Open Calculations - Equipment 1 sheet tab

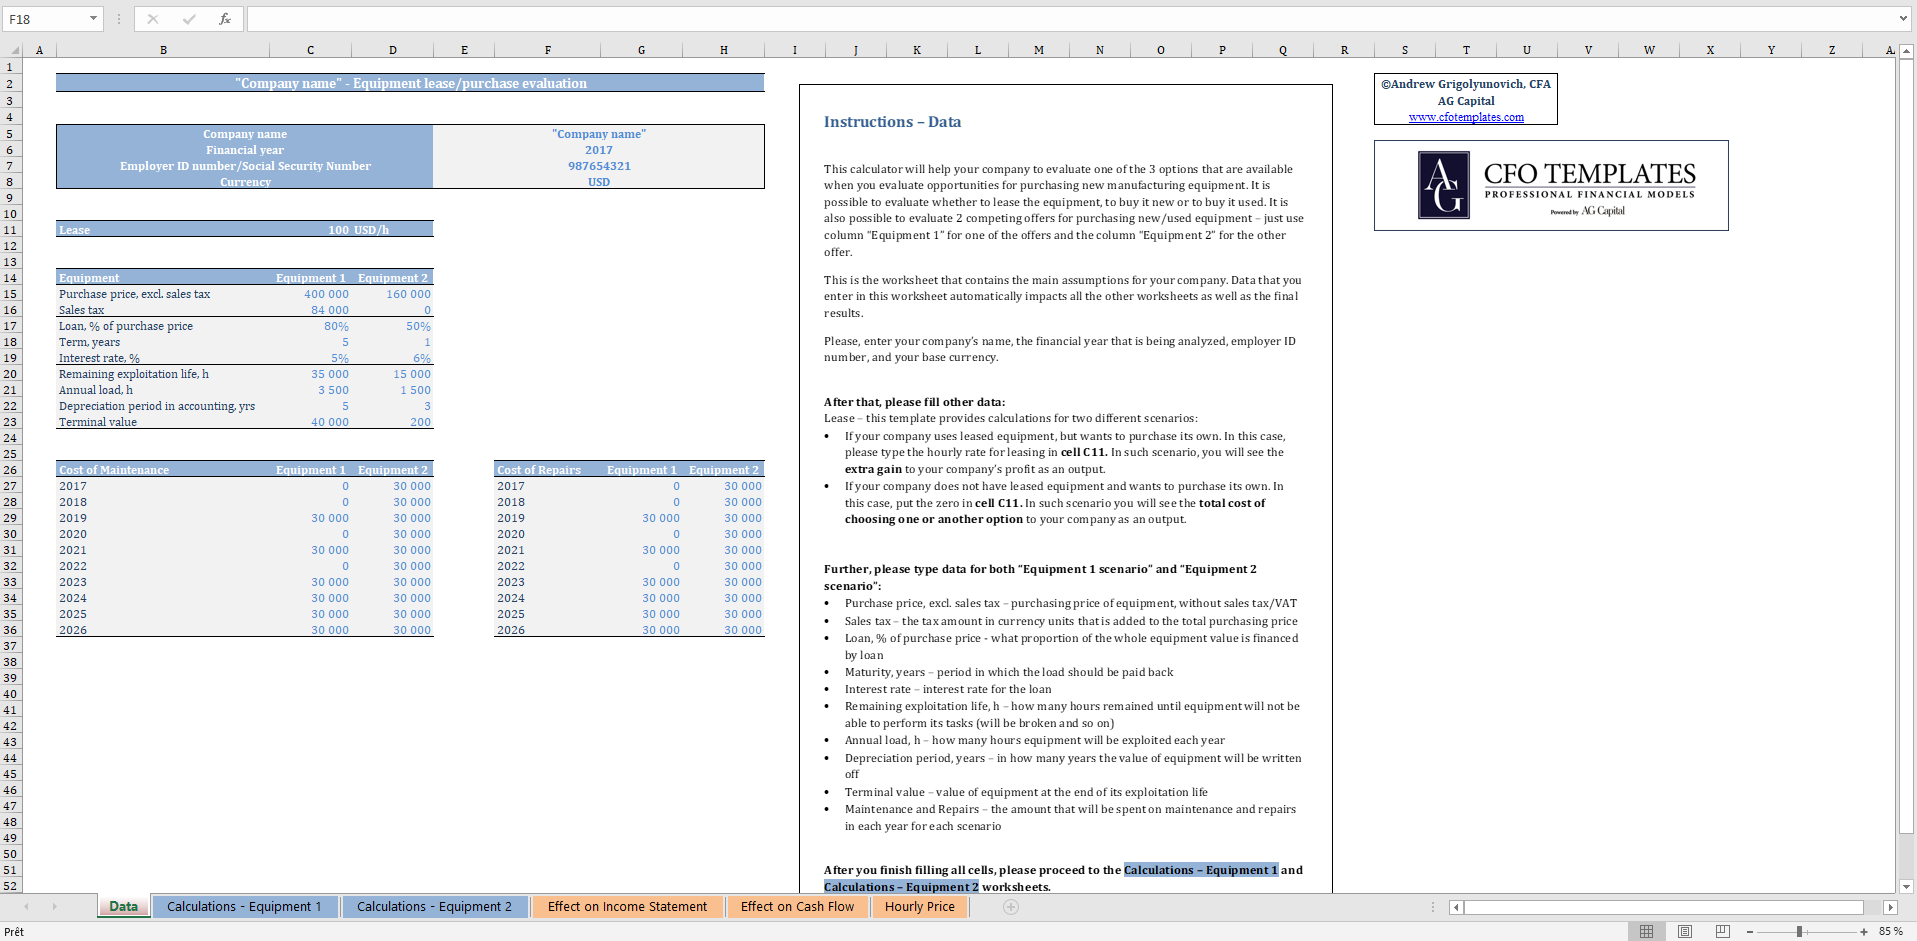coord(244,907)
